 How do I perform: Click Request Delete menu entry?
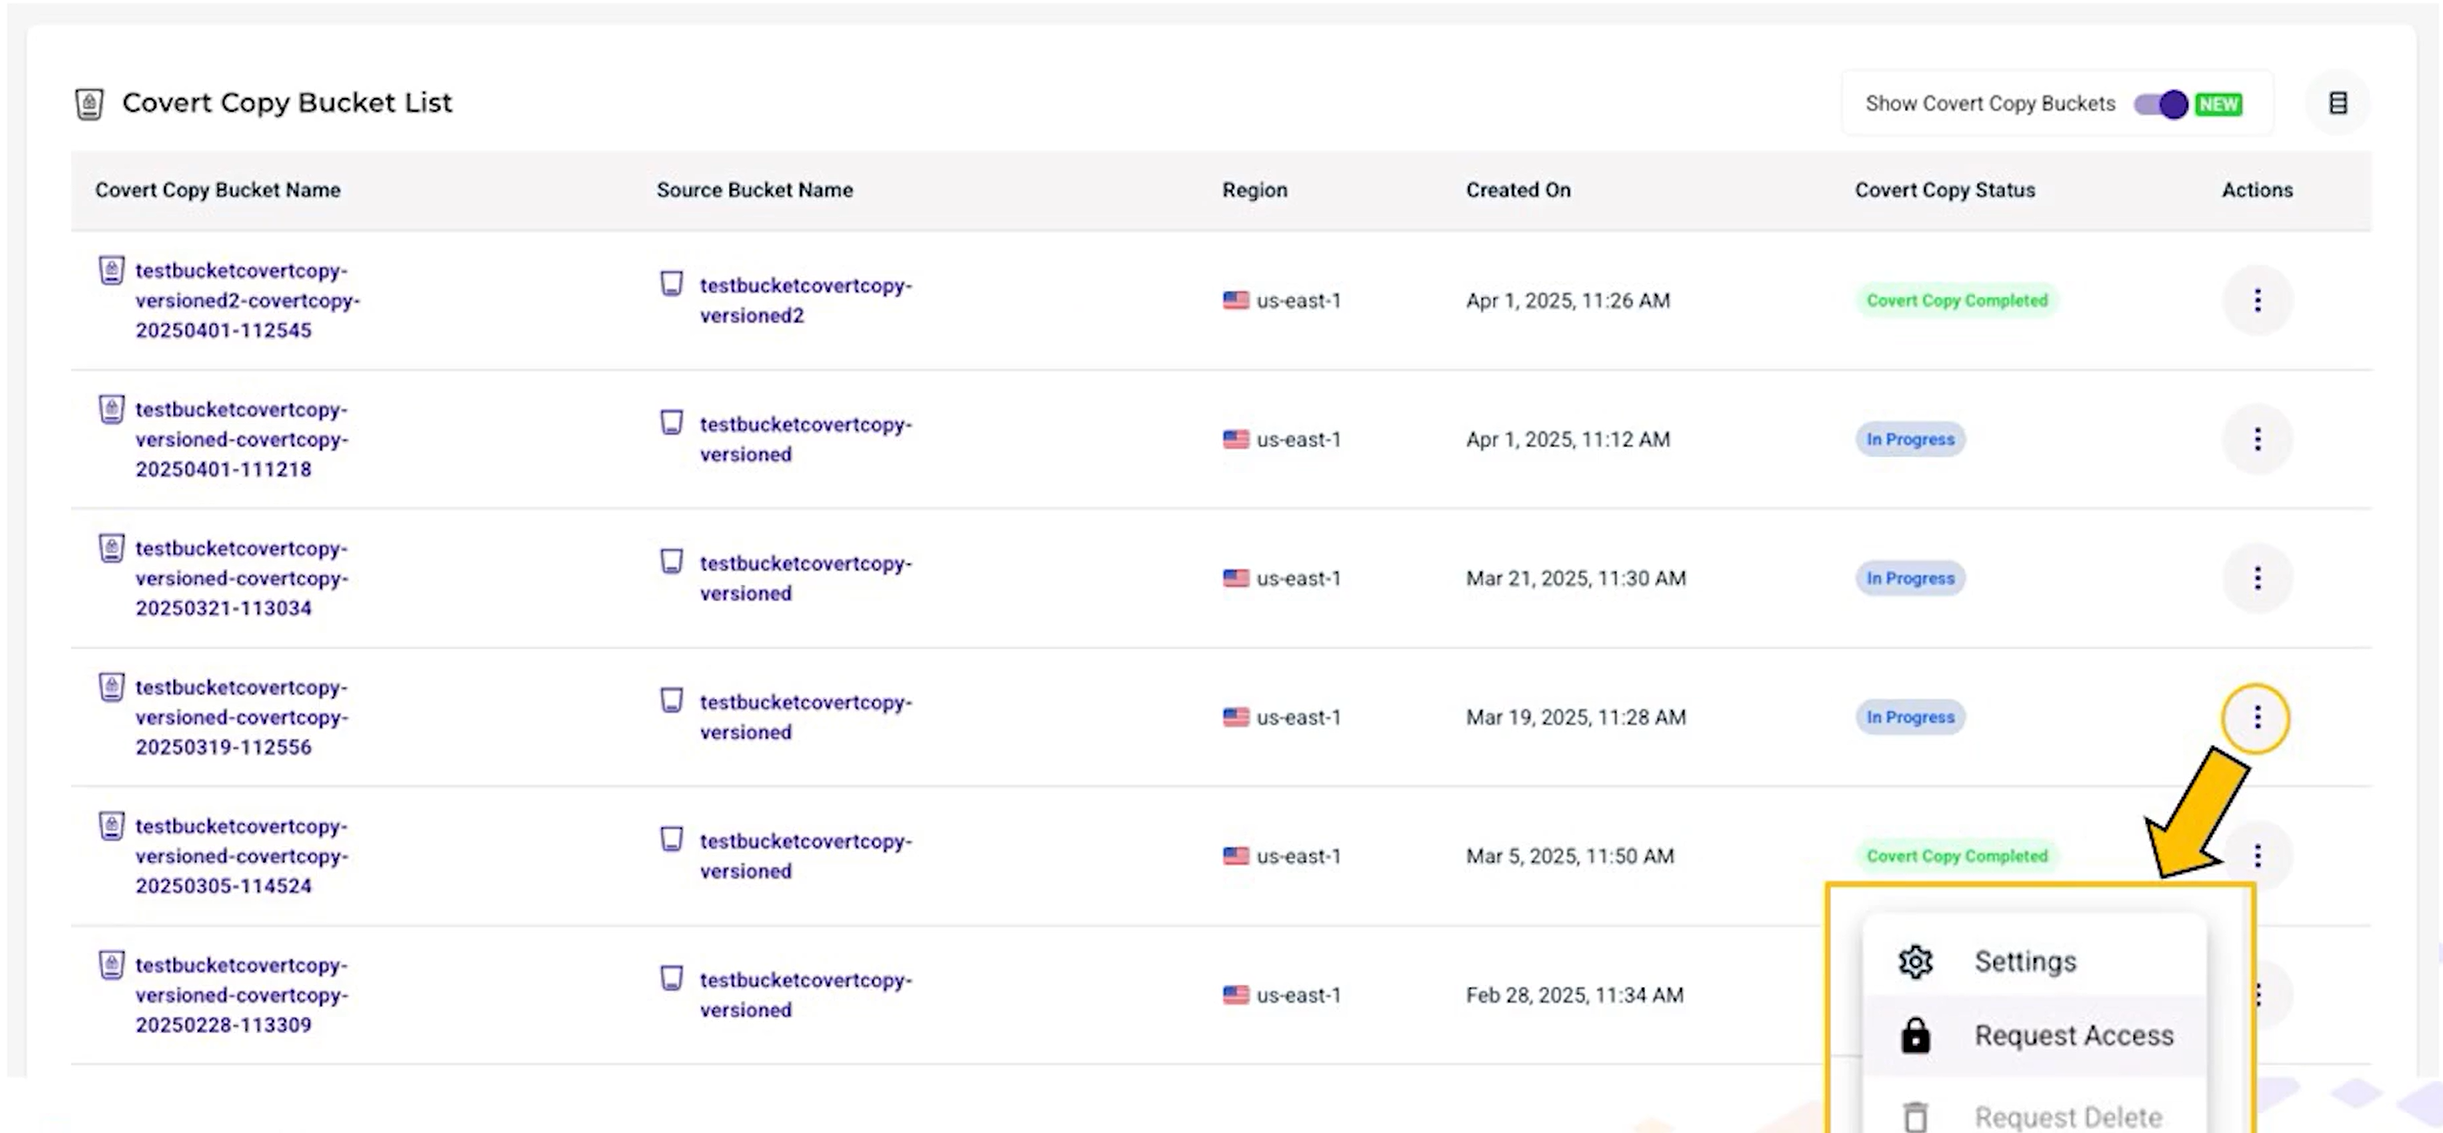click(2067, 1116)
